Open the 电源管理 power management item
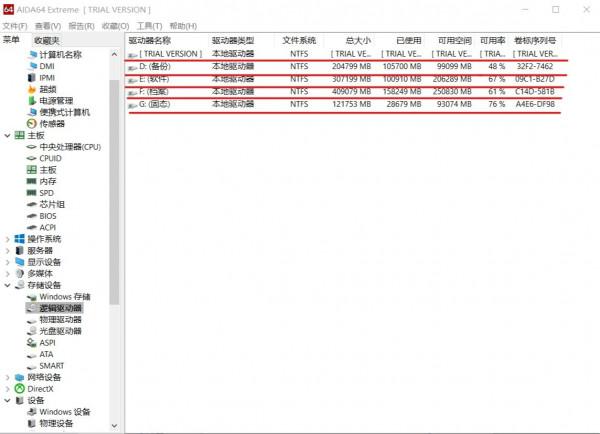The width and height of the screenshot is (600, 434). 32,100
